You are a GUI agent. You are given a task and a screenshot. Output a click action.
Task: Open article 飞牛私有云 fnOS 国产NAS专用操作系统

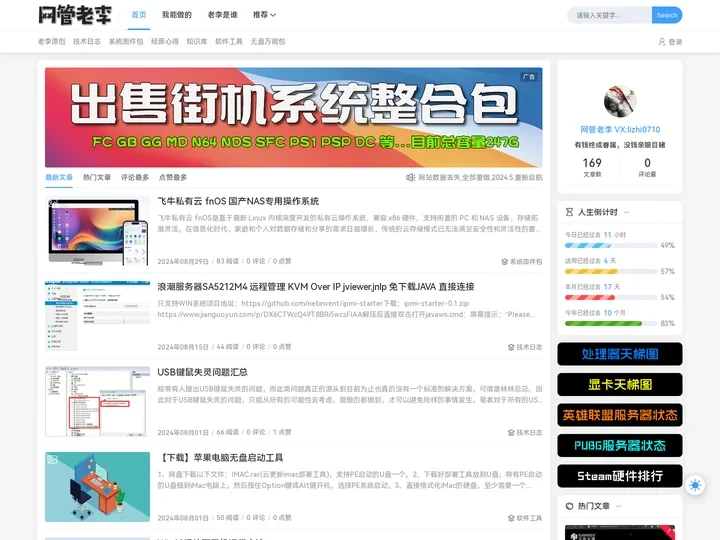pyautogui.click(x=238, y=201)
